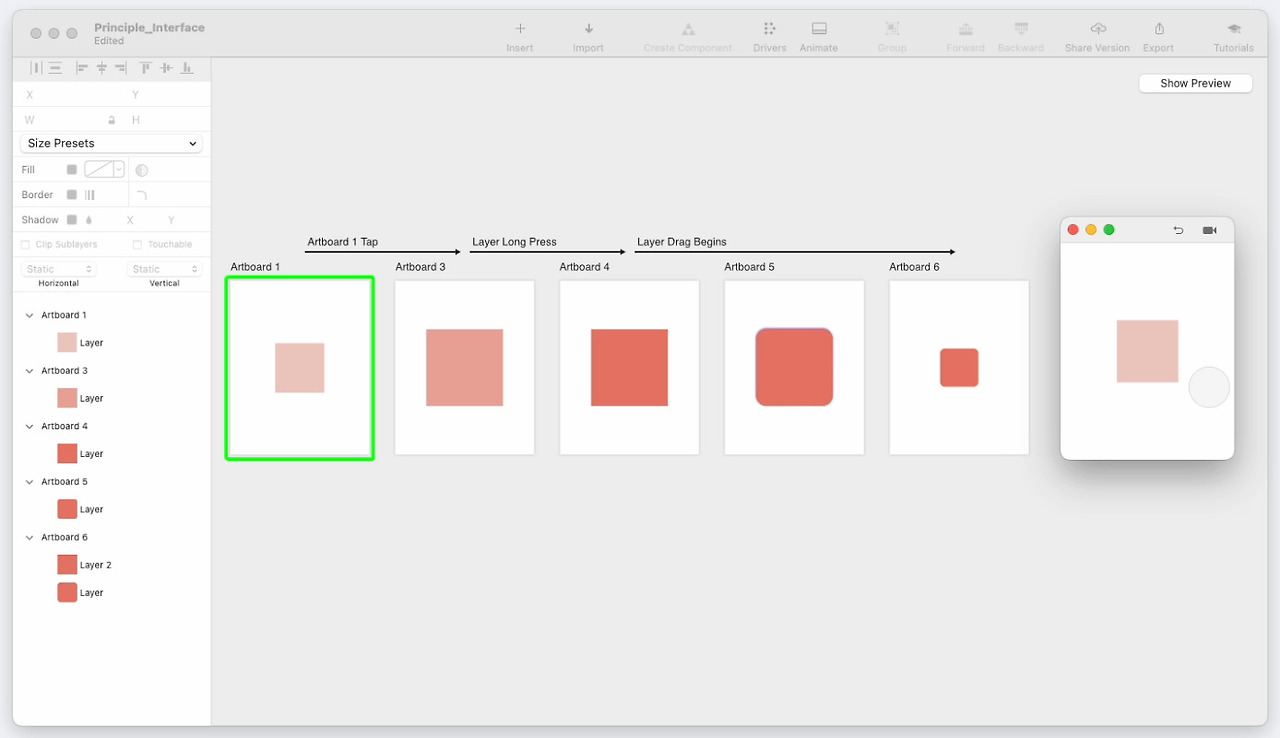Click the corner radius icon
Image resolution: width=1280 pixels, height=738 pixels.
[x=142, y=195]
